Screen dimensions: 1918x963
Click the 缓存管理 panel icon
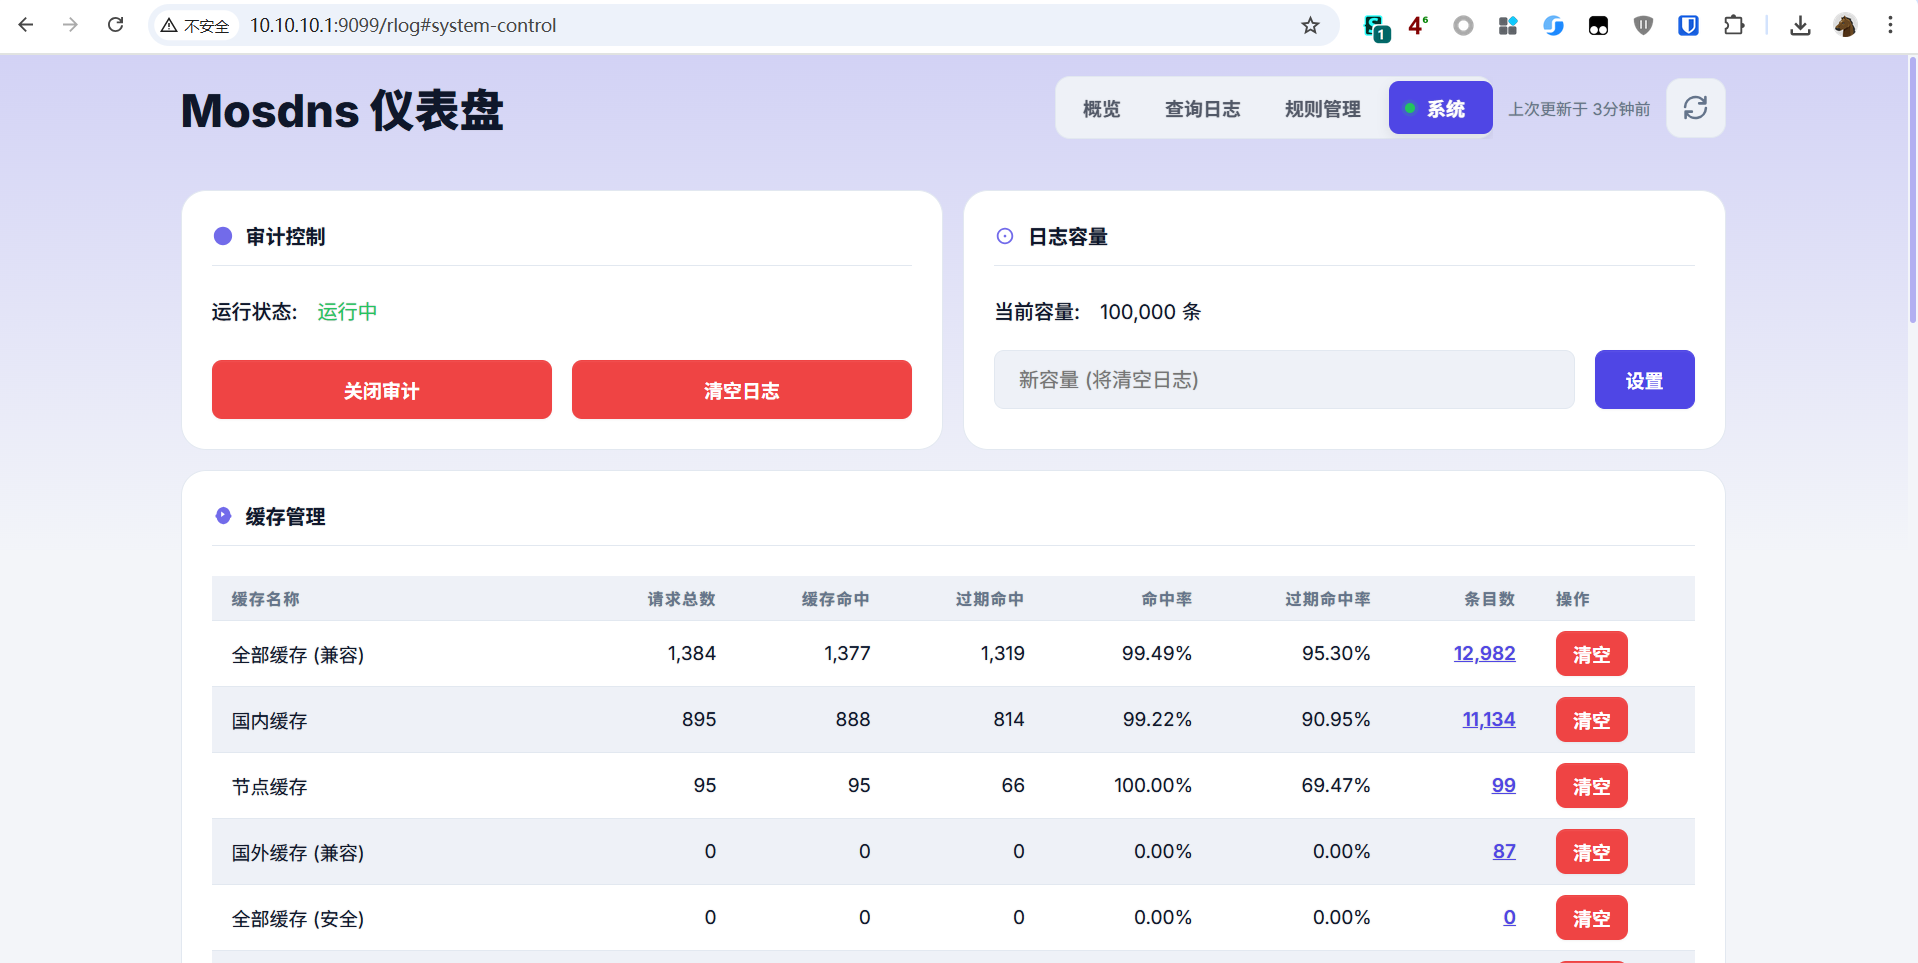224,515
